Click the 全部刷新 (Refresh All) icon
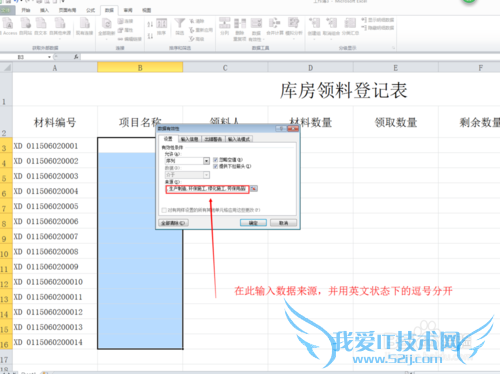The height and width of the screenshot is (374, 500). (107, 28)
